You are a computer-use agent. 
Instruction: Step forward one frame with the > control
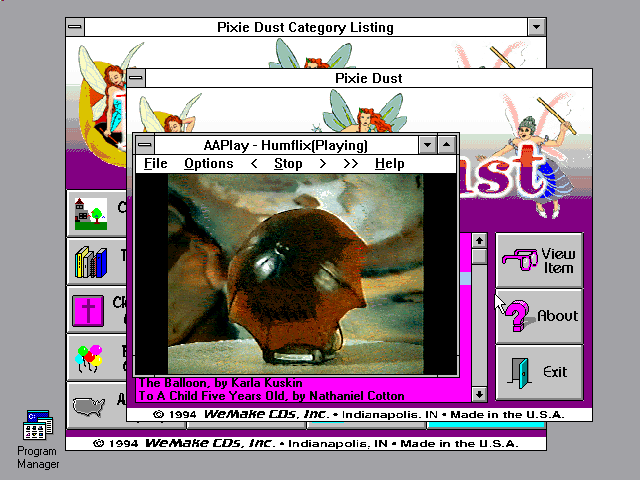coord(322,164)
